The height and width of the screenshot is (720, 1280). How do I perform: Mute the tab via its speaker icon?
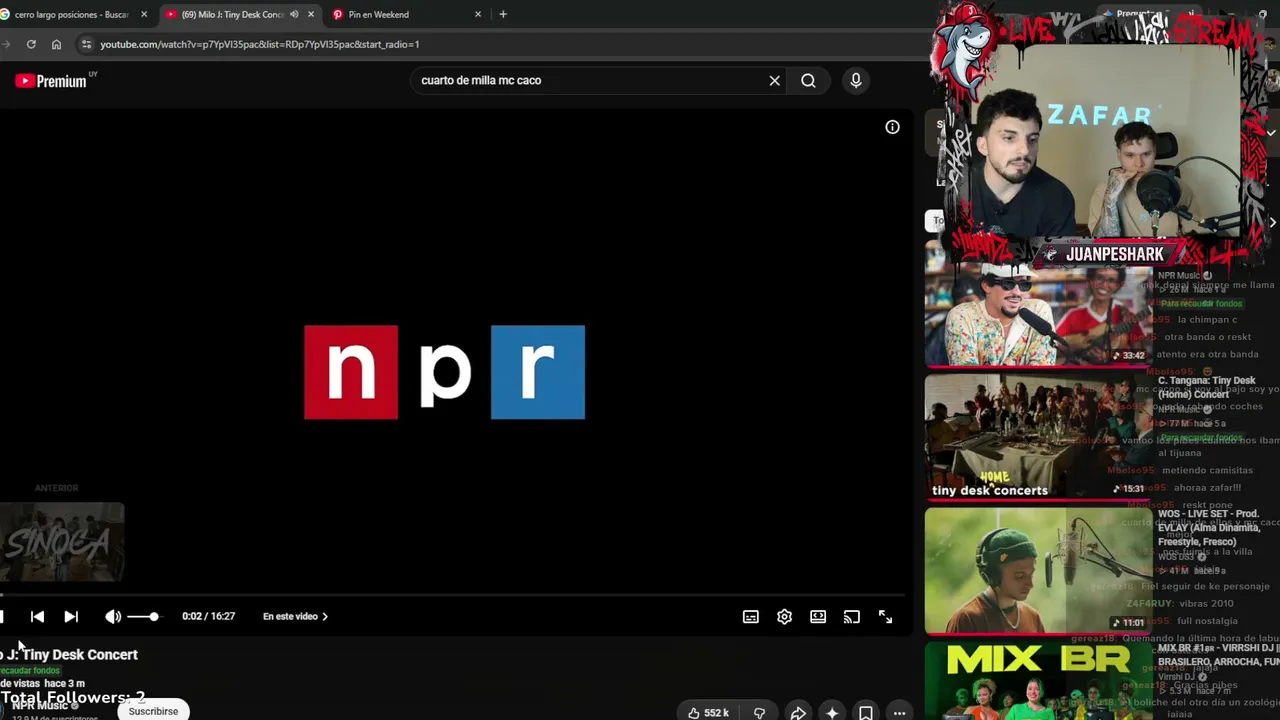click(294, 15)
